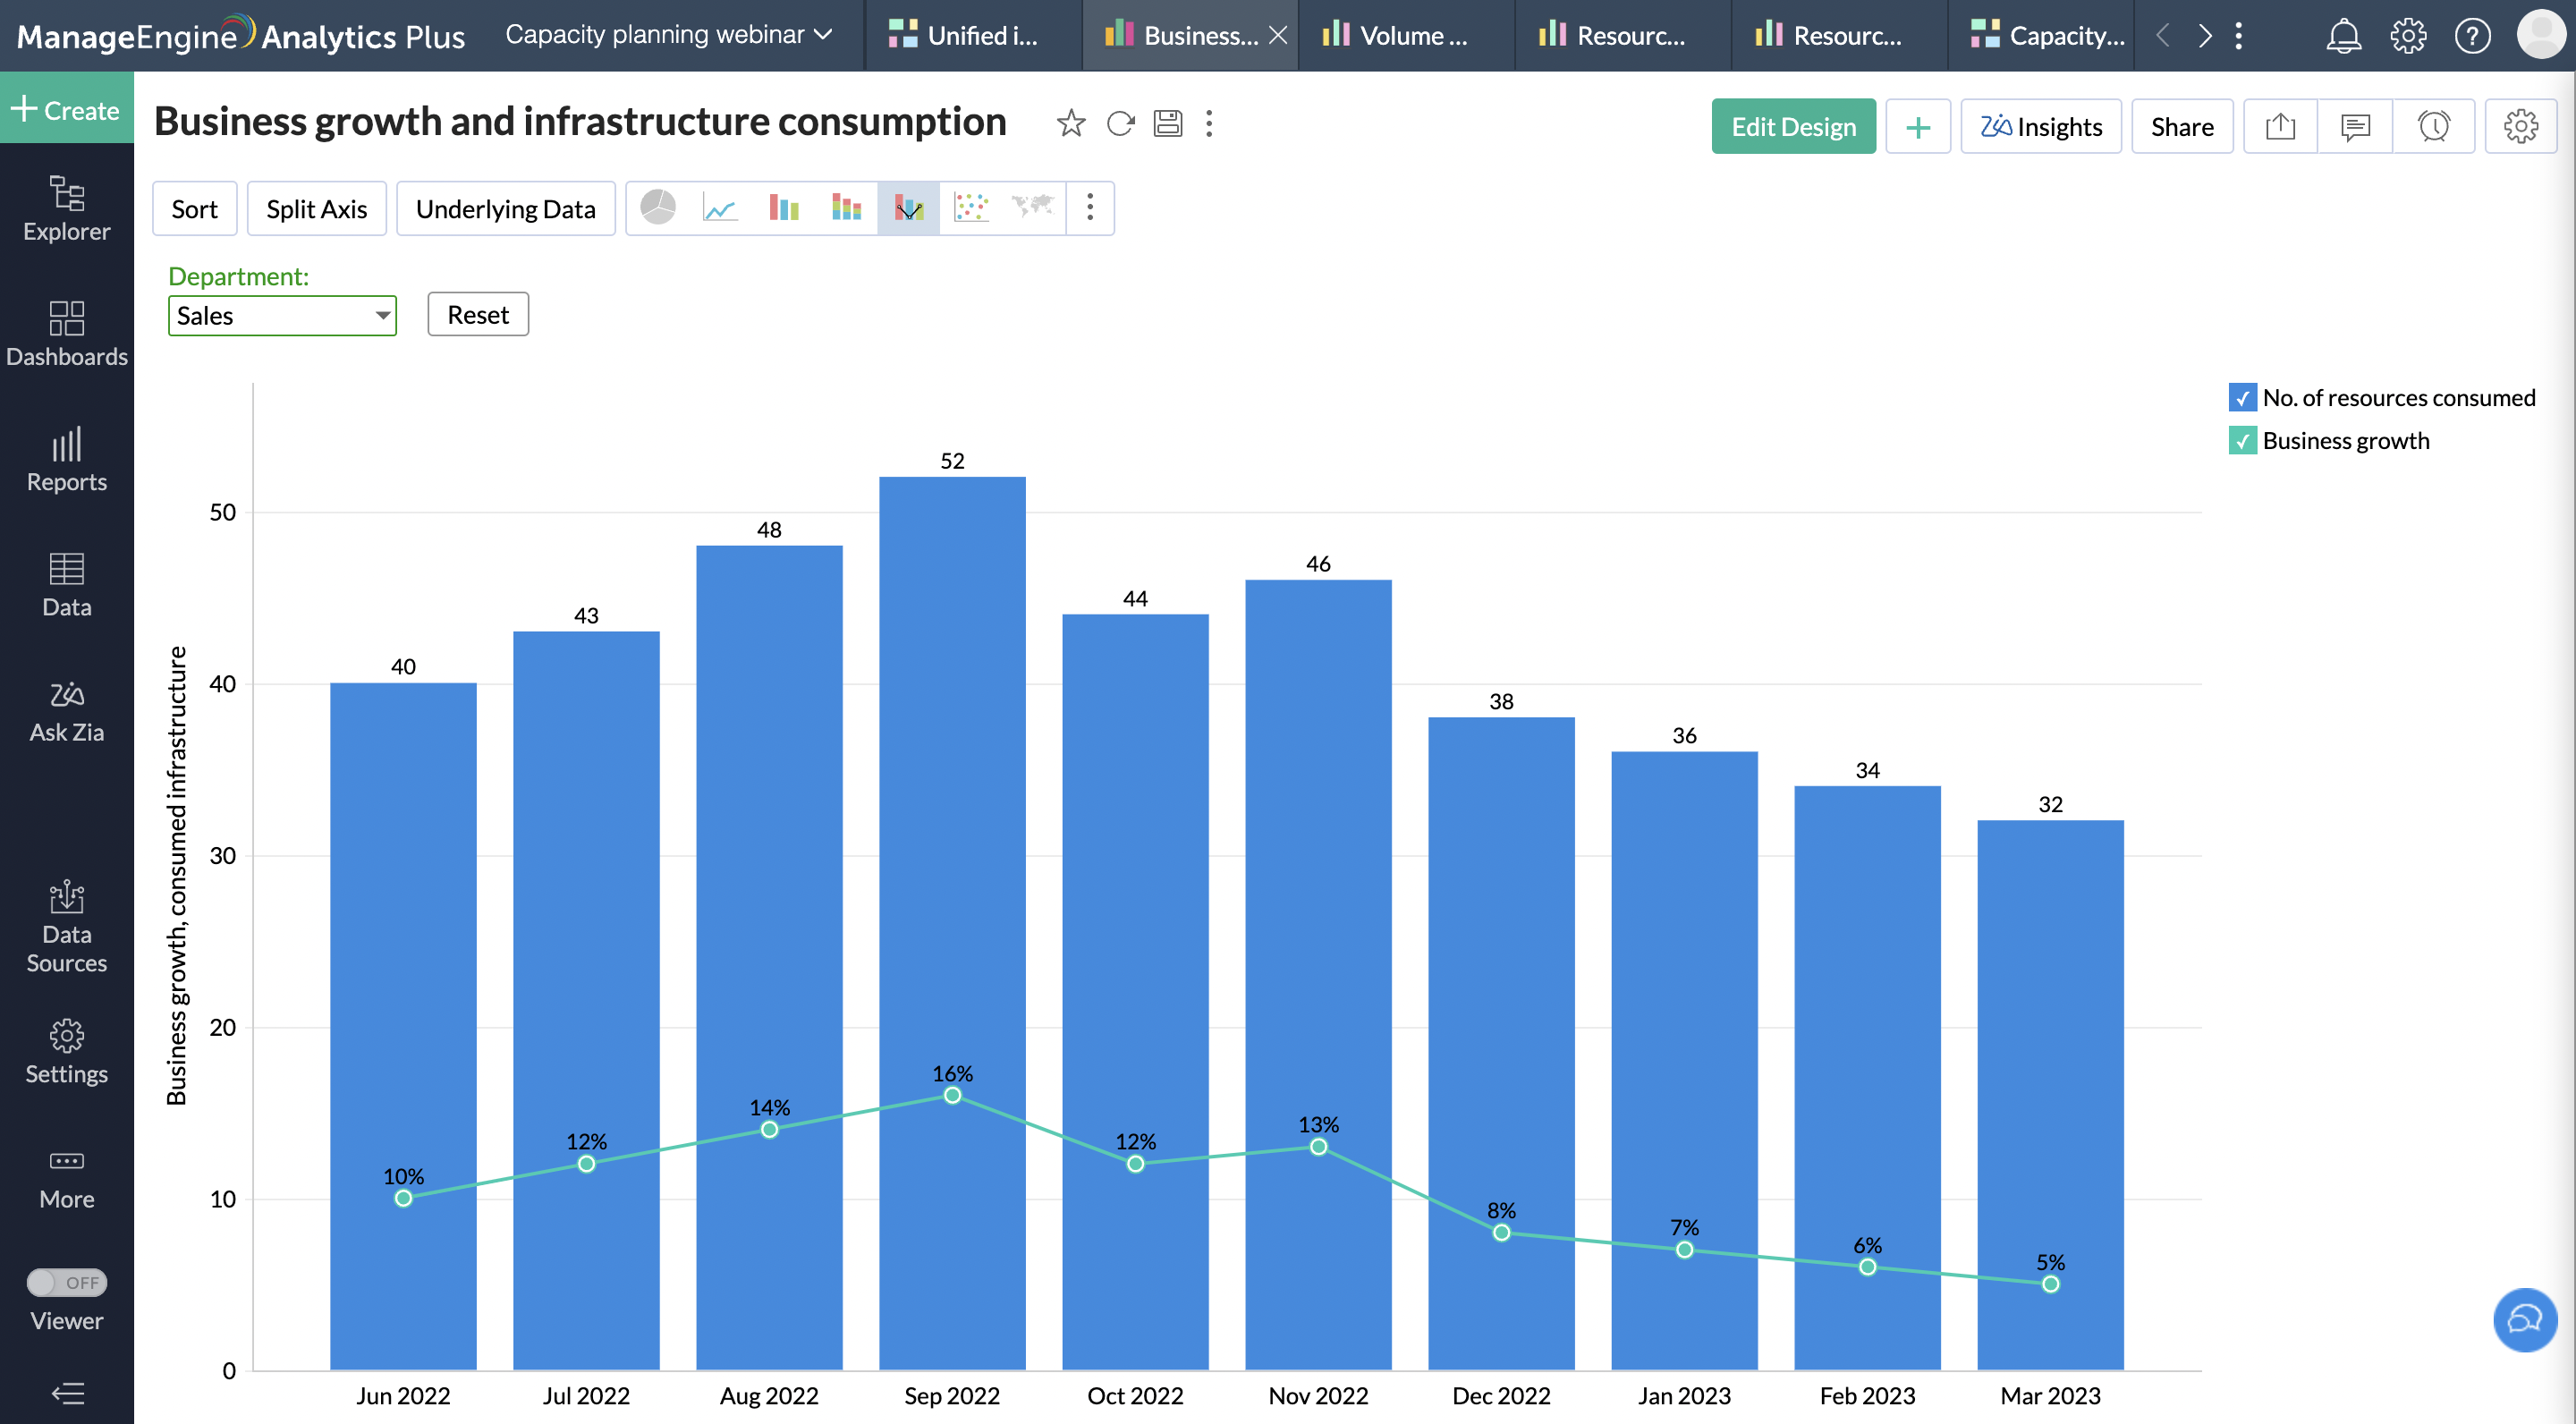Click the export icon next to Share
The height and width of the screenshot is (1424, 2576).
(x=2279, y=127)
